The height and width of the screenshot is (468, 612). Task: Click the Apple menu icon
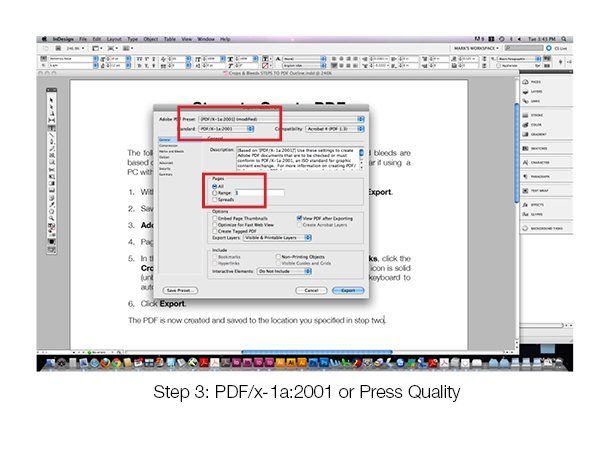pyautogui.click(x=44, y=39)
